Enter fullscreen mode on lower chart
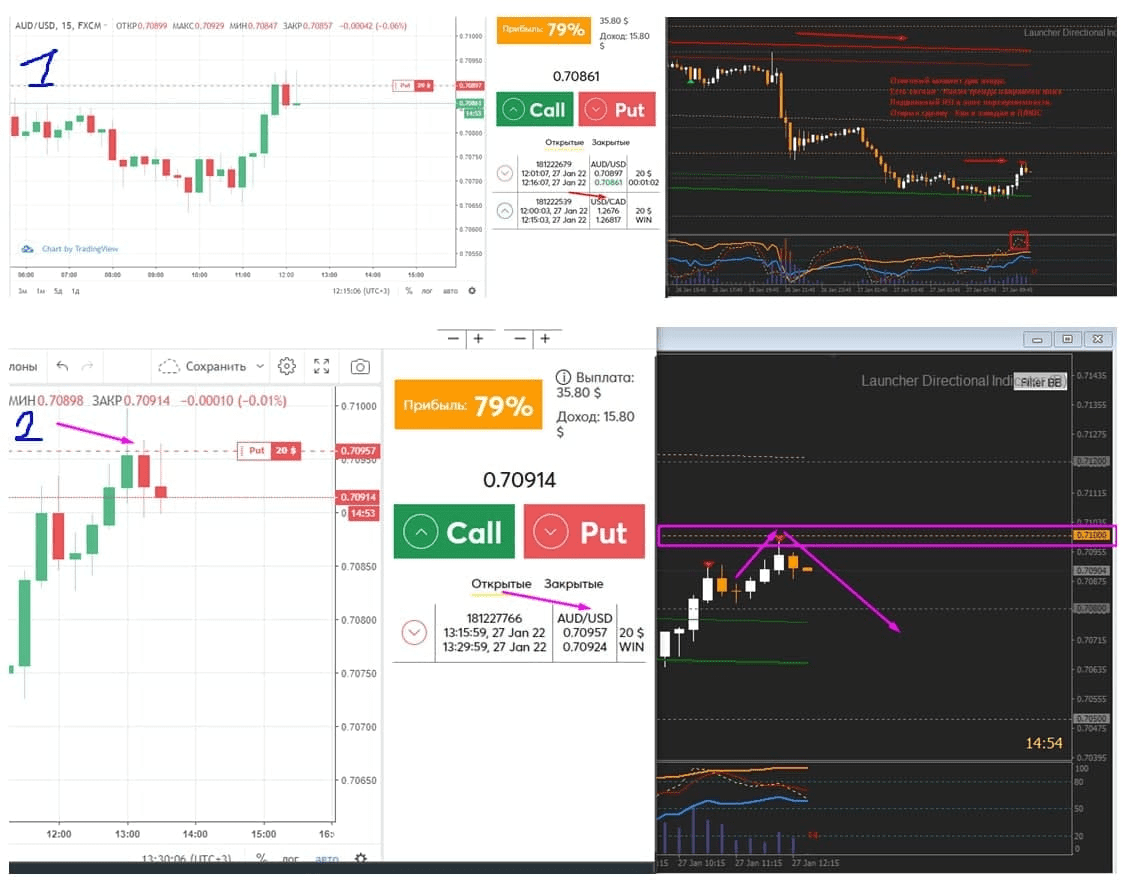Viewport: 1125px width, 884px height. tap(322, 366)
